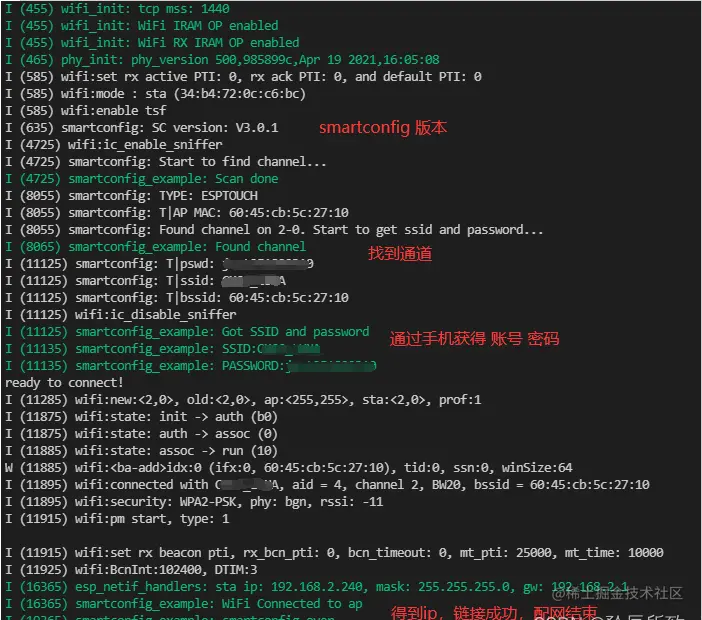Click 'wifi:state: assoc -> run (10)' line
702x620 pixels.
pyautogui.click(x=141, y=451)
